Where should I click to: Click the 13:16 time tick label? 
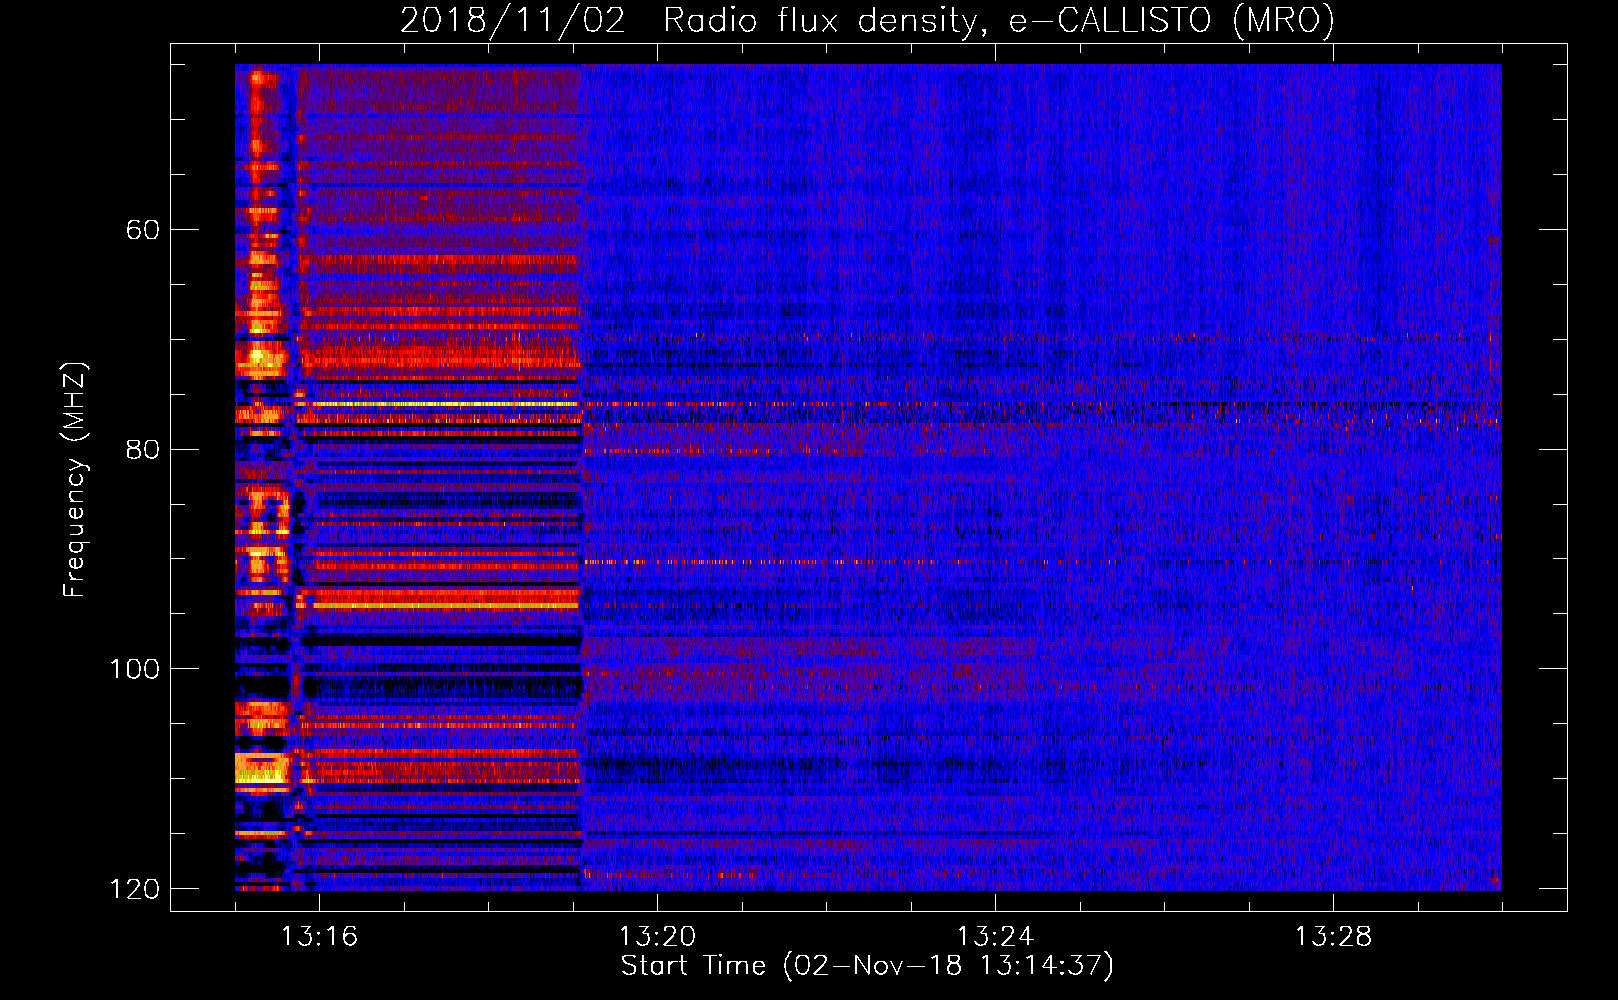(319, 936)
